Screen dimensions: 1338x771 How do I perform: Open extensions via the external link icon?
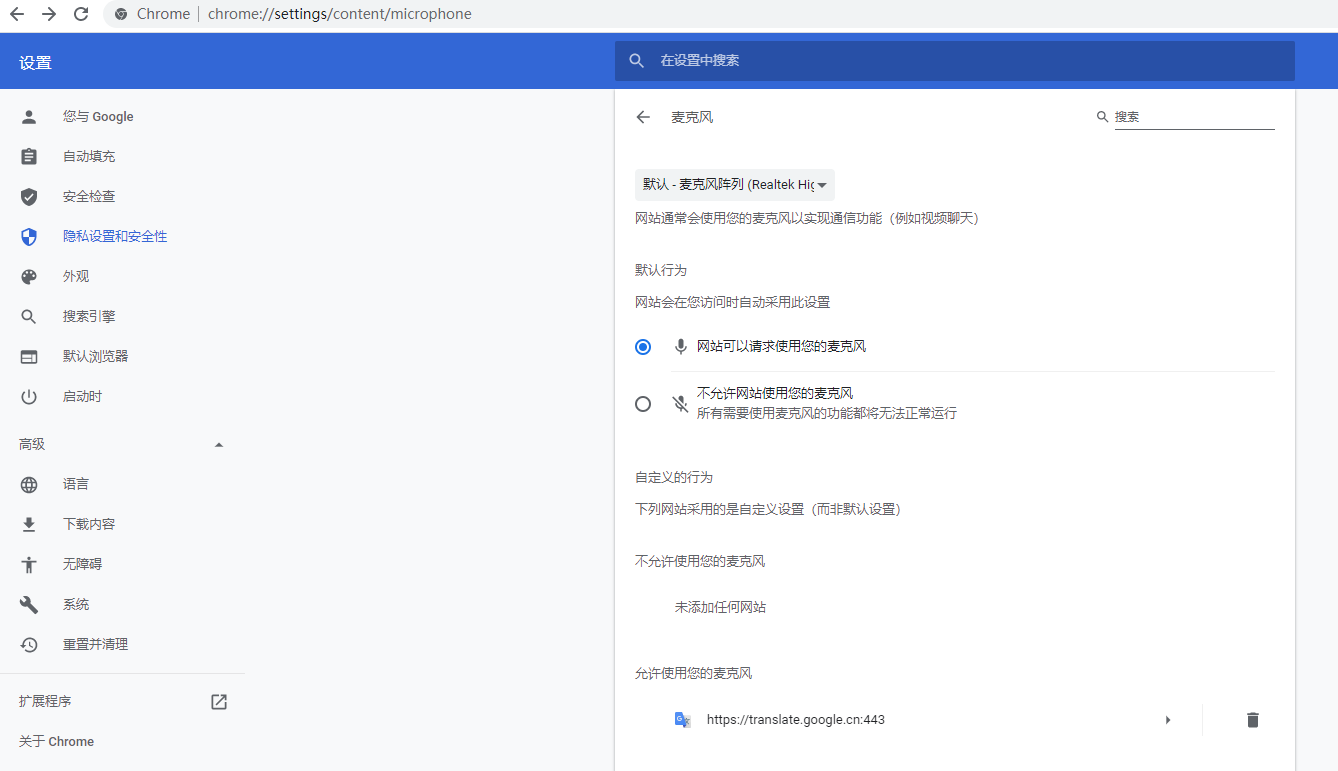click(x=219, y=702)
